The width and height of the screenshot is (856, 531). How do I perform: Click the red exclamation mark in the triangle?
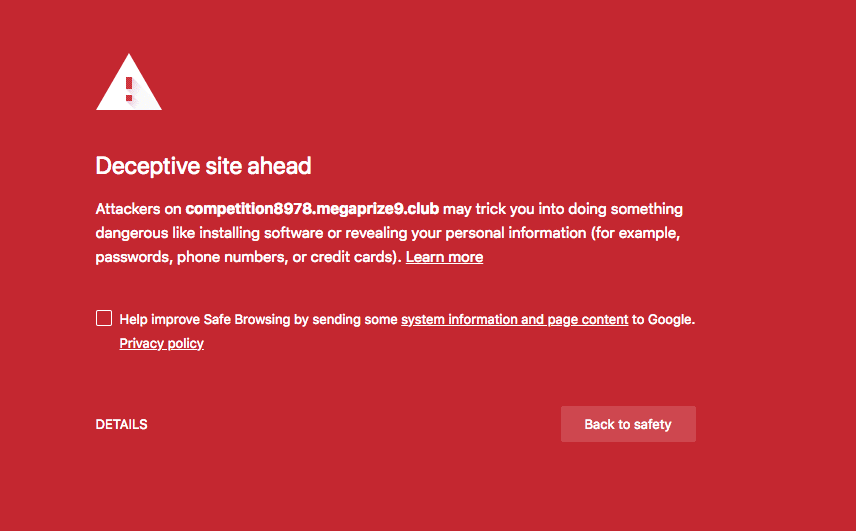click(129, 90)
